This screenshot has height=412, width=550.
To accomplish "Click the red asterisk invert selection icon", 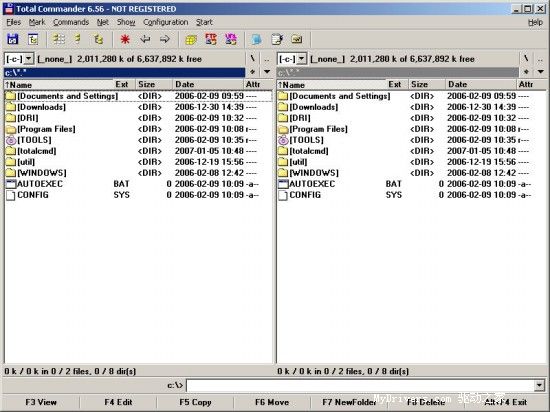I will (125, 39).
